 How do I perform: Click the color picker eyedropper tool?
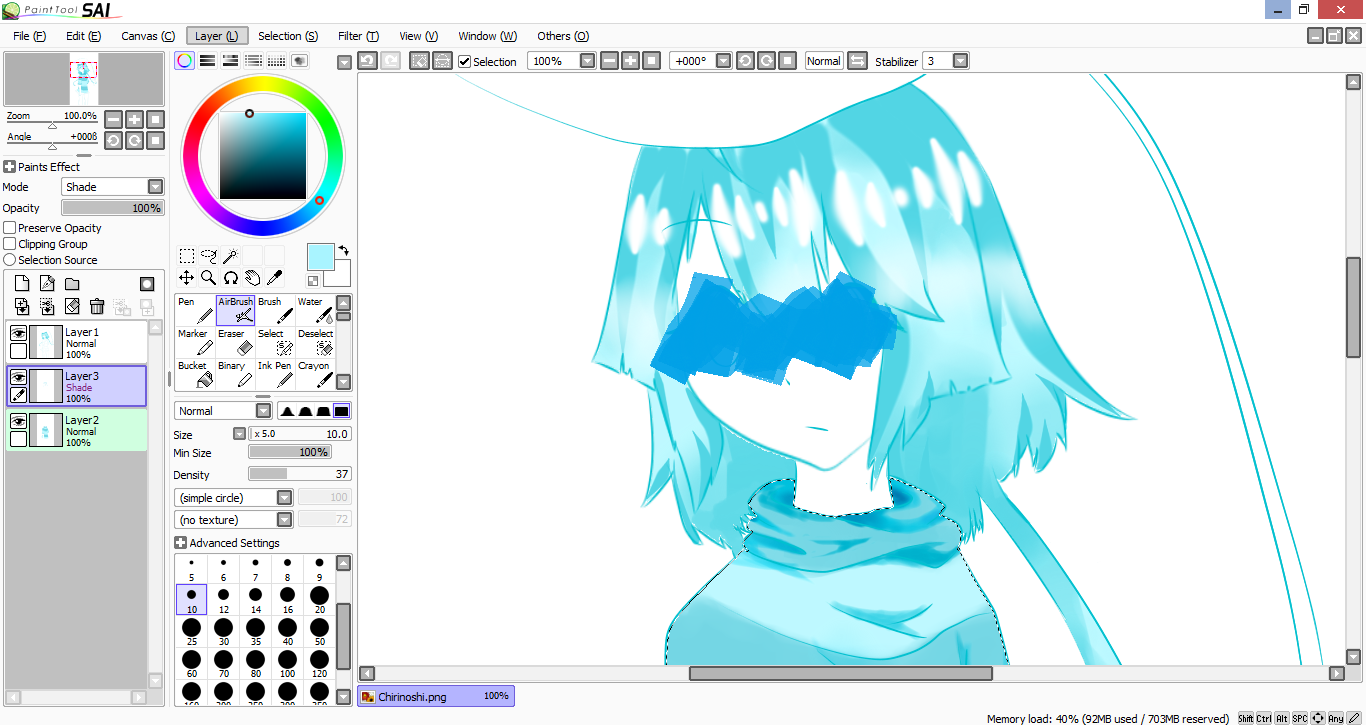pos(274,277)
